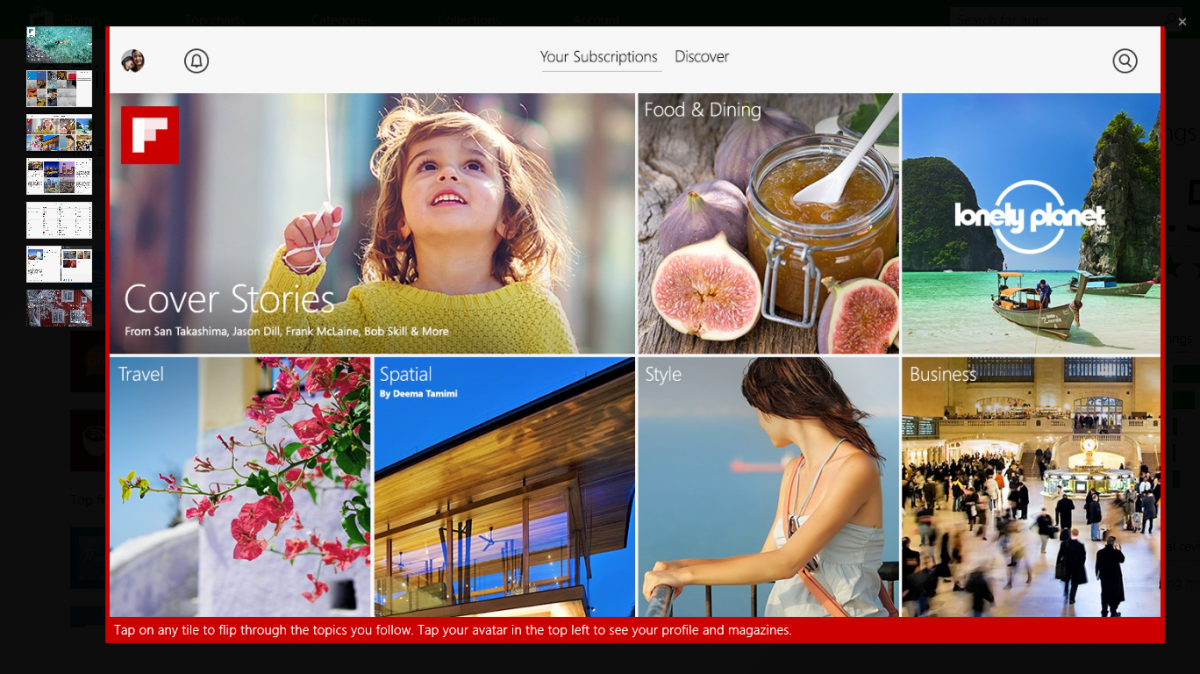
Task: Open the Spatial tile by Deema Tamimi
Action: [505, 487]
